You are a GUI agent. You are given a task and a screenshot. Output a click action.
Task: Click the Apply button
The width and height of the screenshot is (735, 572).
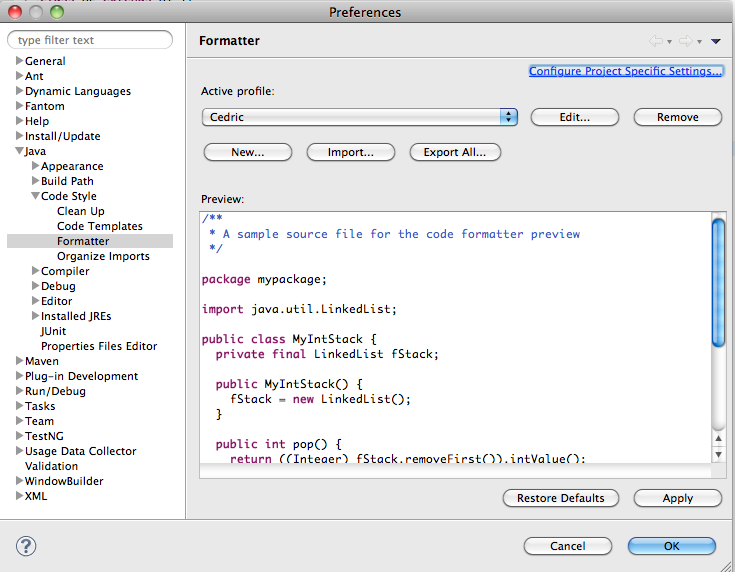pyautogui.click(x=677, y=498)
